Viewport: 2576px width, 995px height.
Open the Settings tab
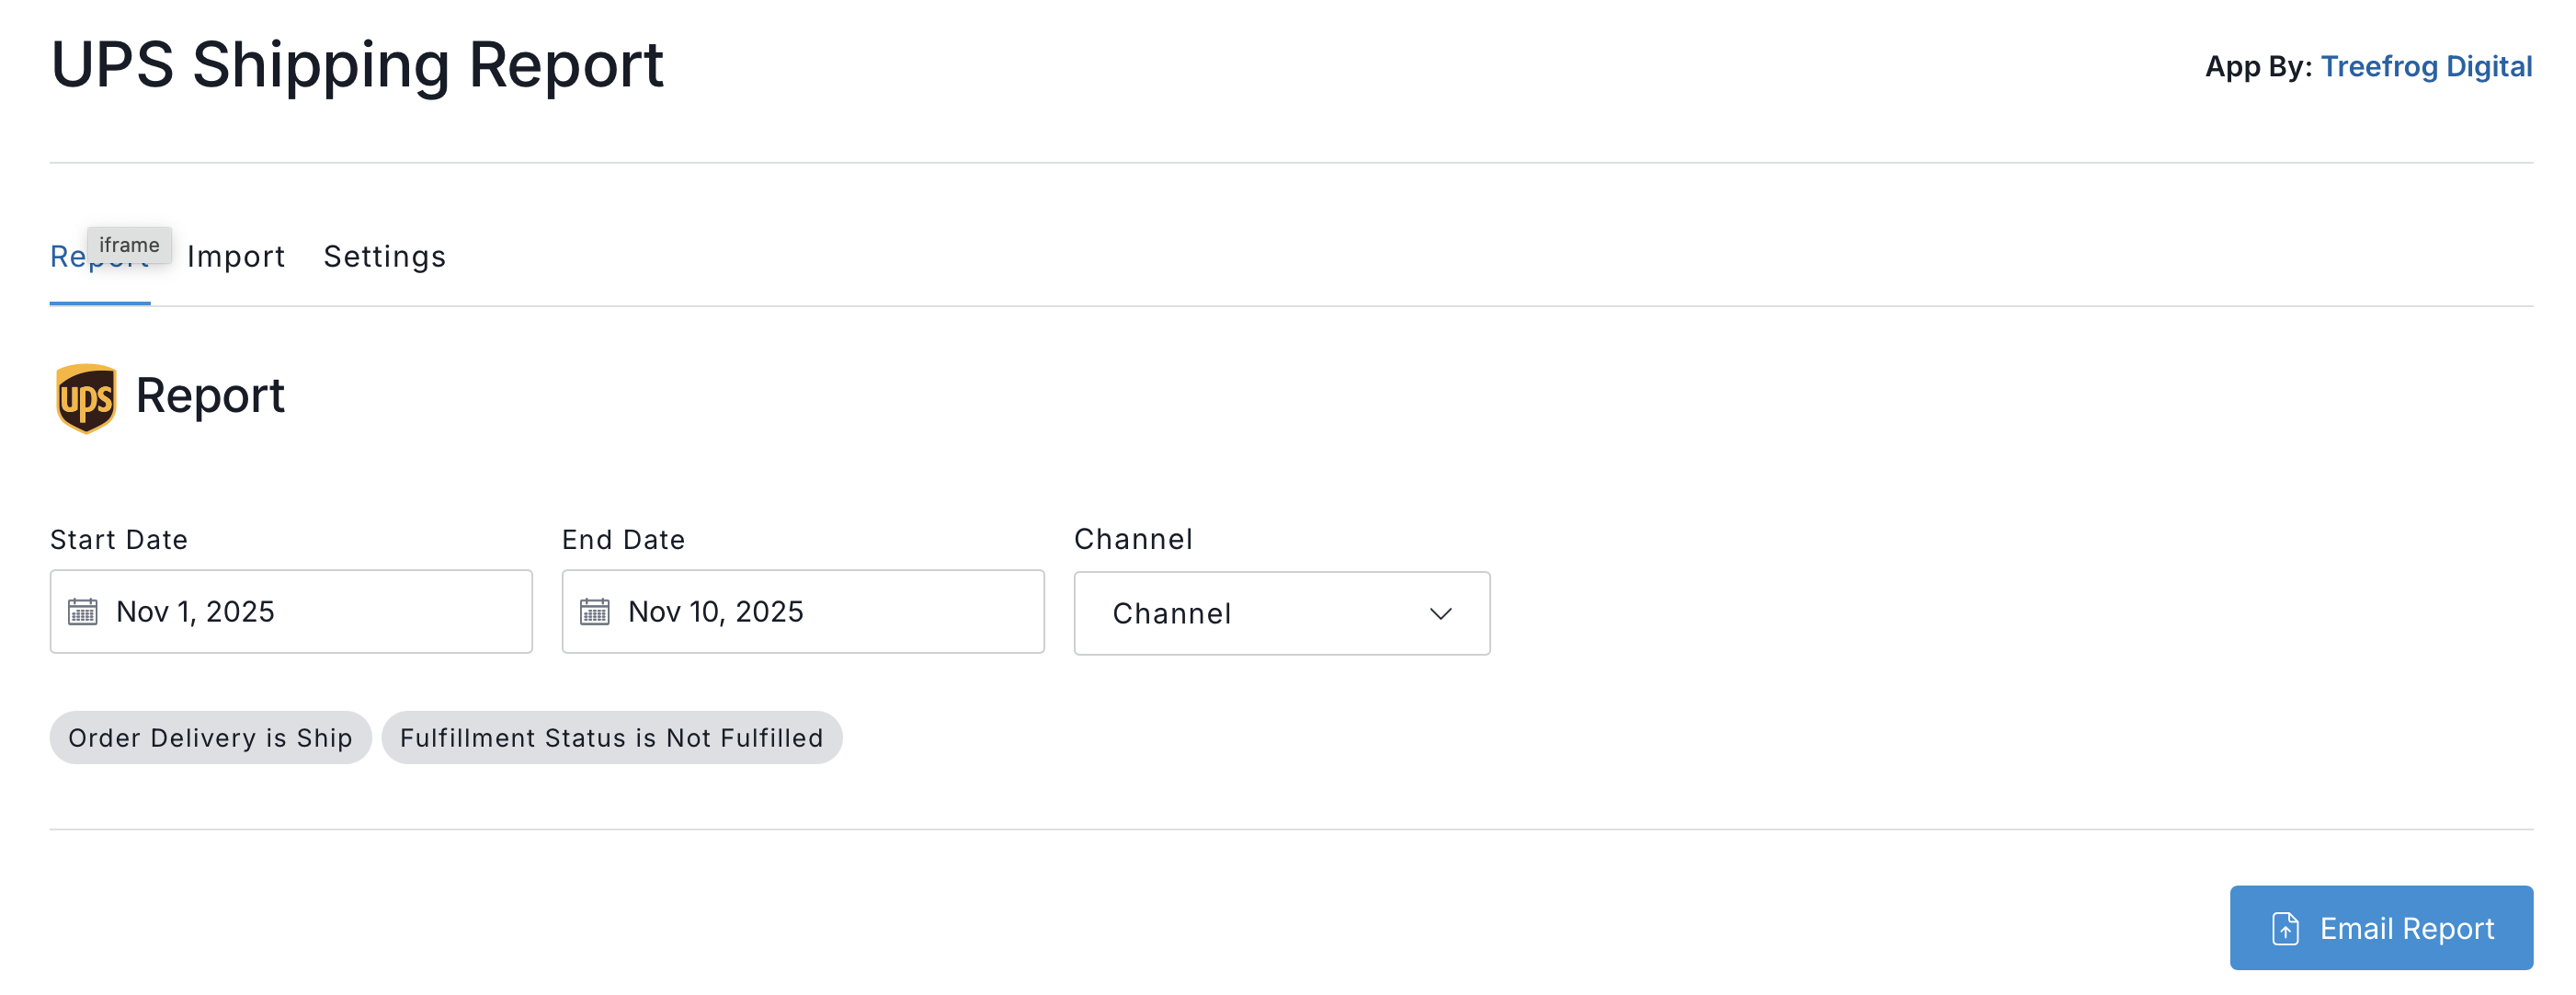click(384, 257)
